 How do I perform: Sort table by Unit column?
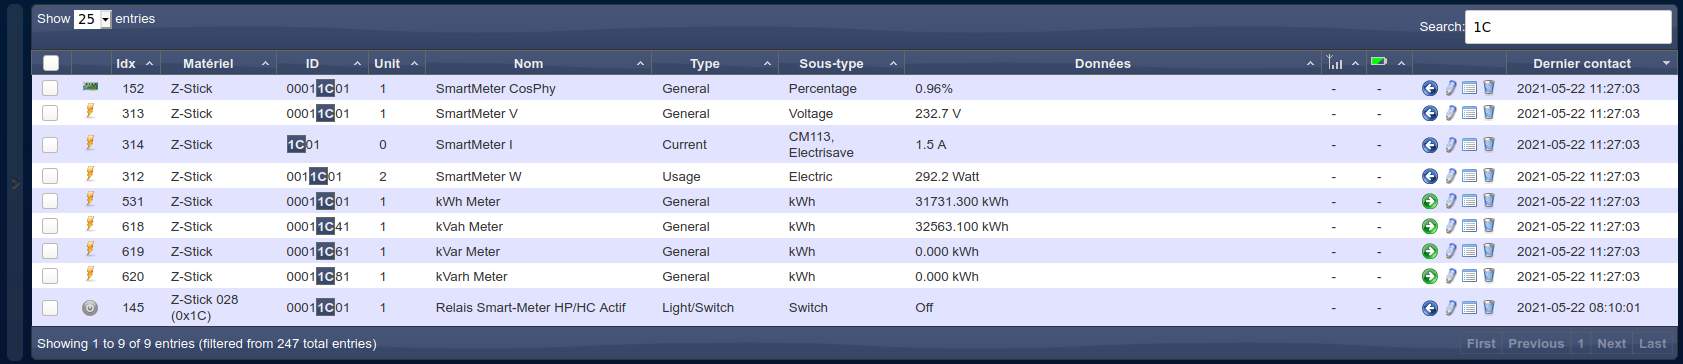pyautogui.click(x=396, y=63)
